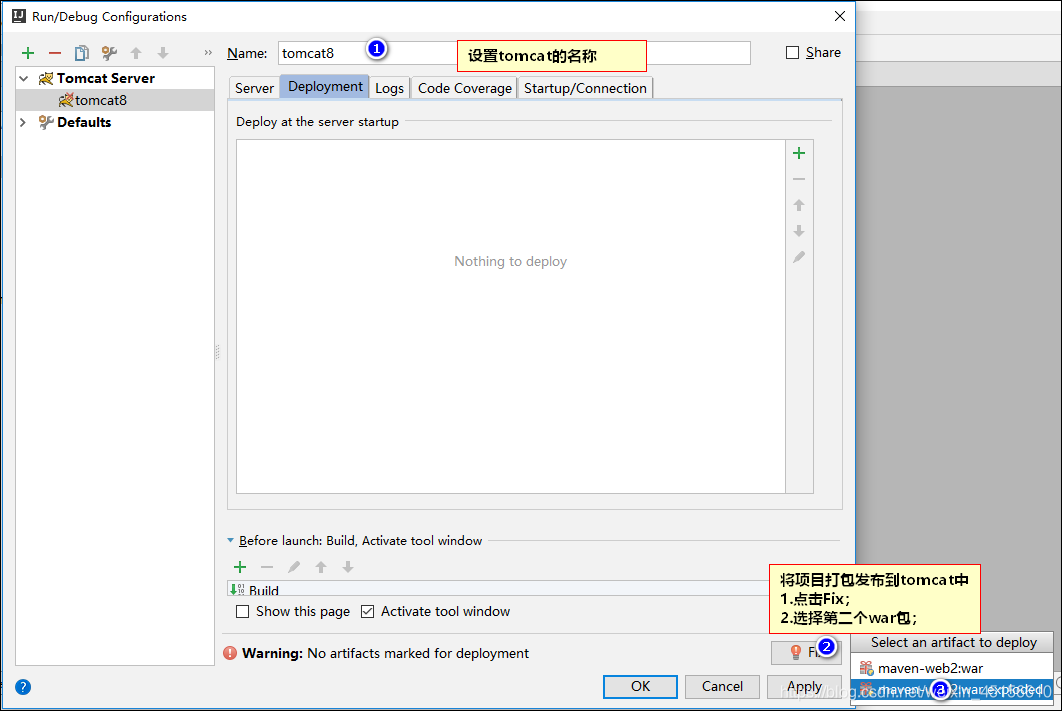Remove before launch task
Screen dimensions: 1062x711
click(x=267, y=567)
